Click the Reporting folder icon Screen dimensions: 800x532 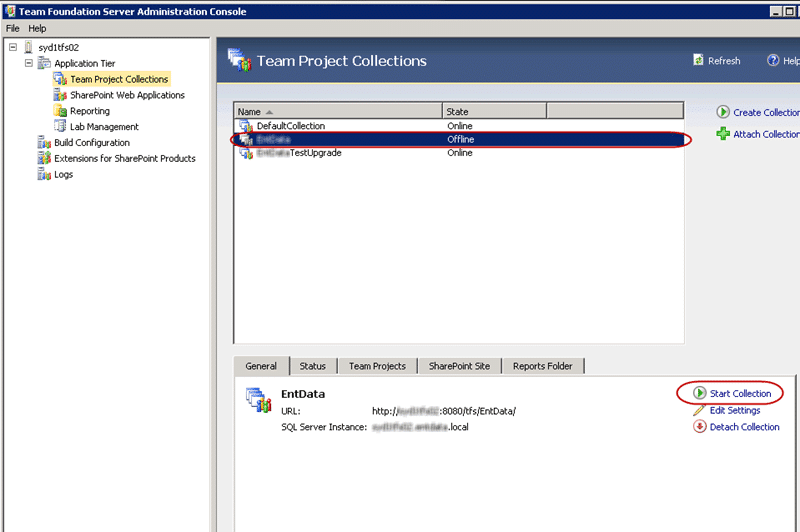pyautogui.click(x=60, y=111)
